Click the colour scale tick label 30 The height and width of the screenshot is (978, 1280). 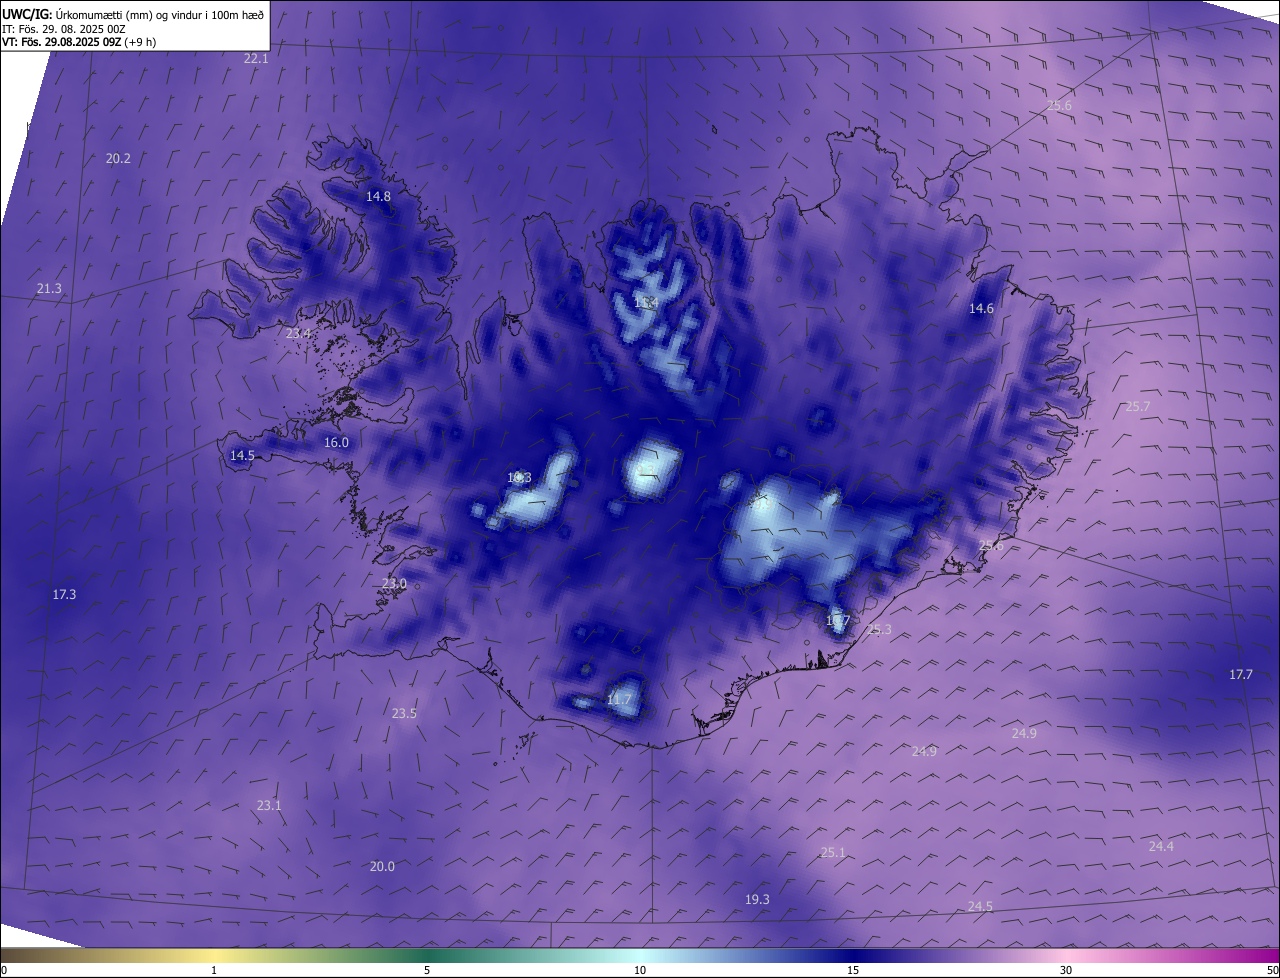click(1066, 970)
